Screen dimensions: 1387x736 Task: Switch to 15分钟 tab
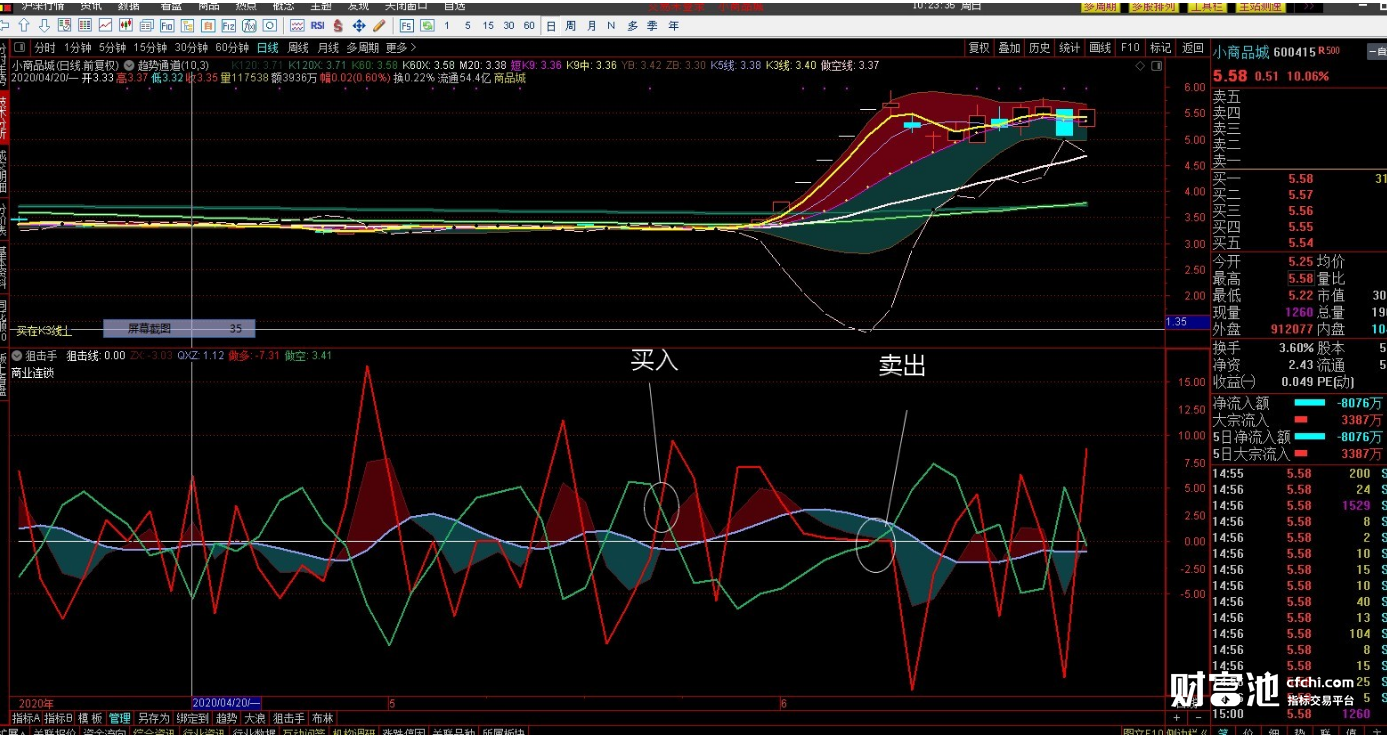[x=150, y=47]
